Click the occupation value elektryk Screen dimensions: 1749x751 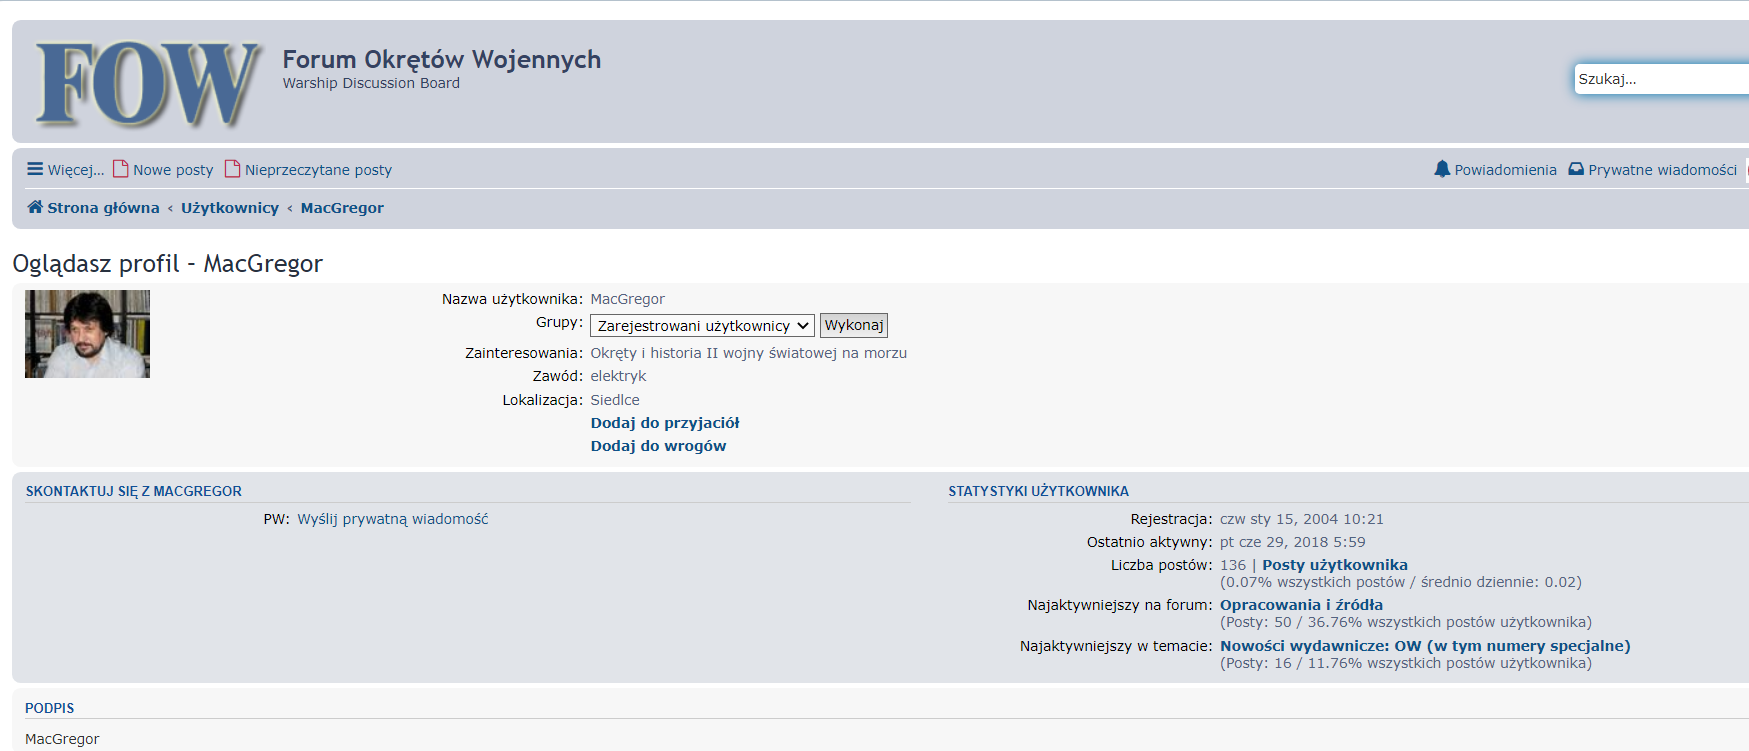coord(618,376)
